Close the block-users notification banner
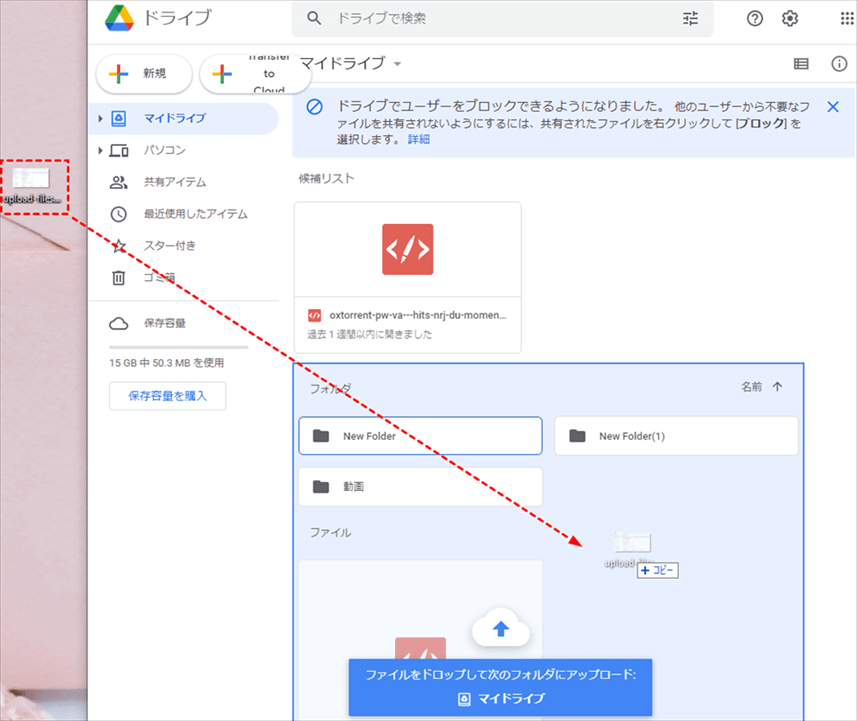The image size is (857, 721). (833, 107)
